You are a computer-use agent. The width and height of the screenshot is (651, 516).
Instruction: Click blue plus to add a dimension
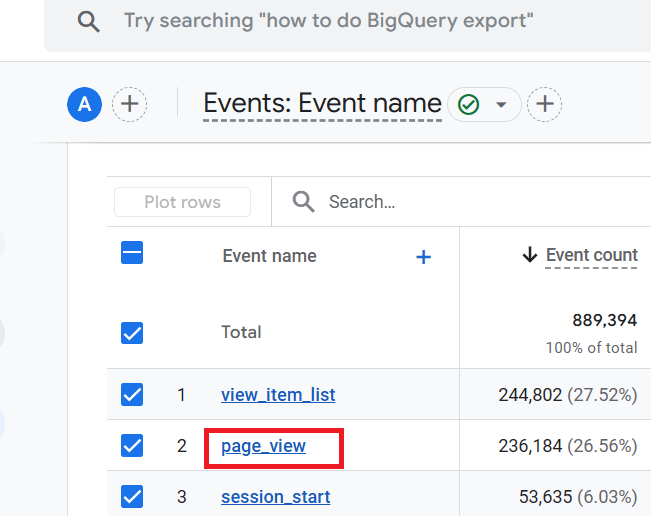(x=423, y=257)
